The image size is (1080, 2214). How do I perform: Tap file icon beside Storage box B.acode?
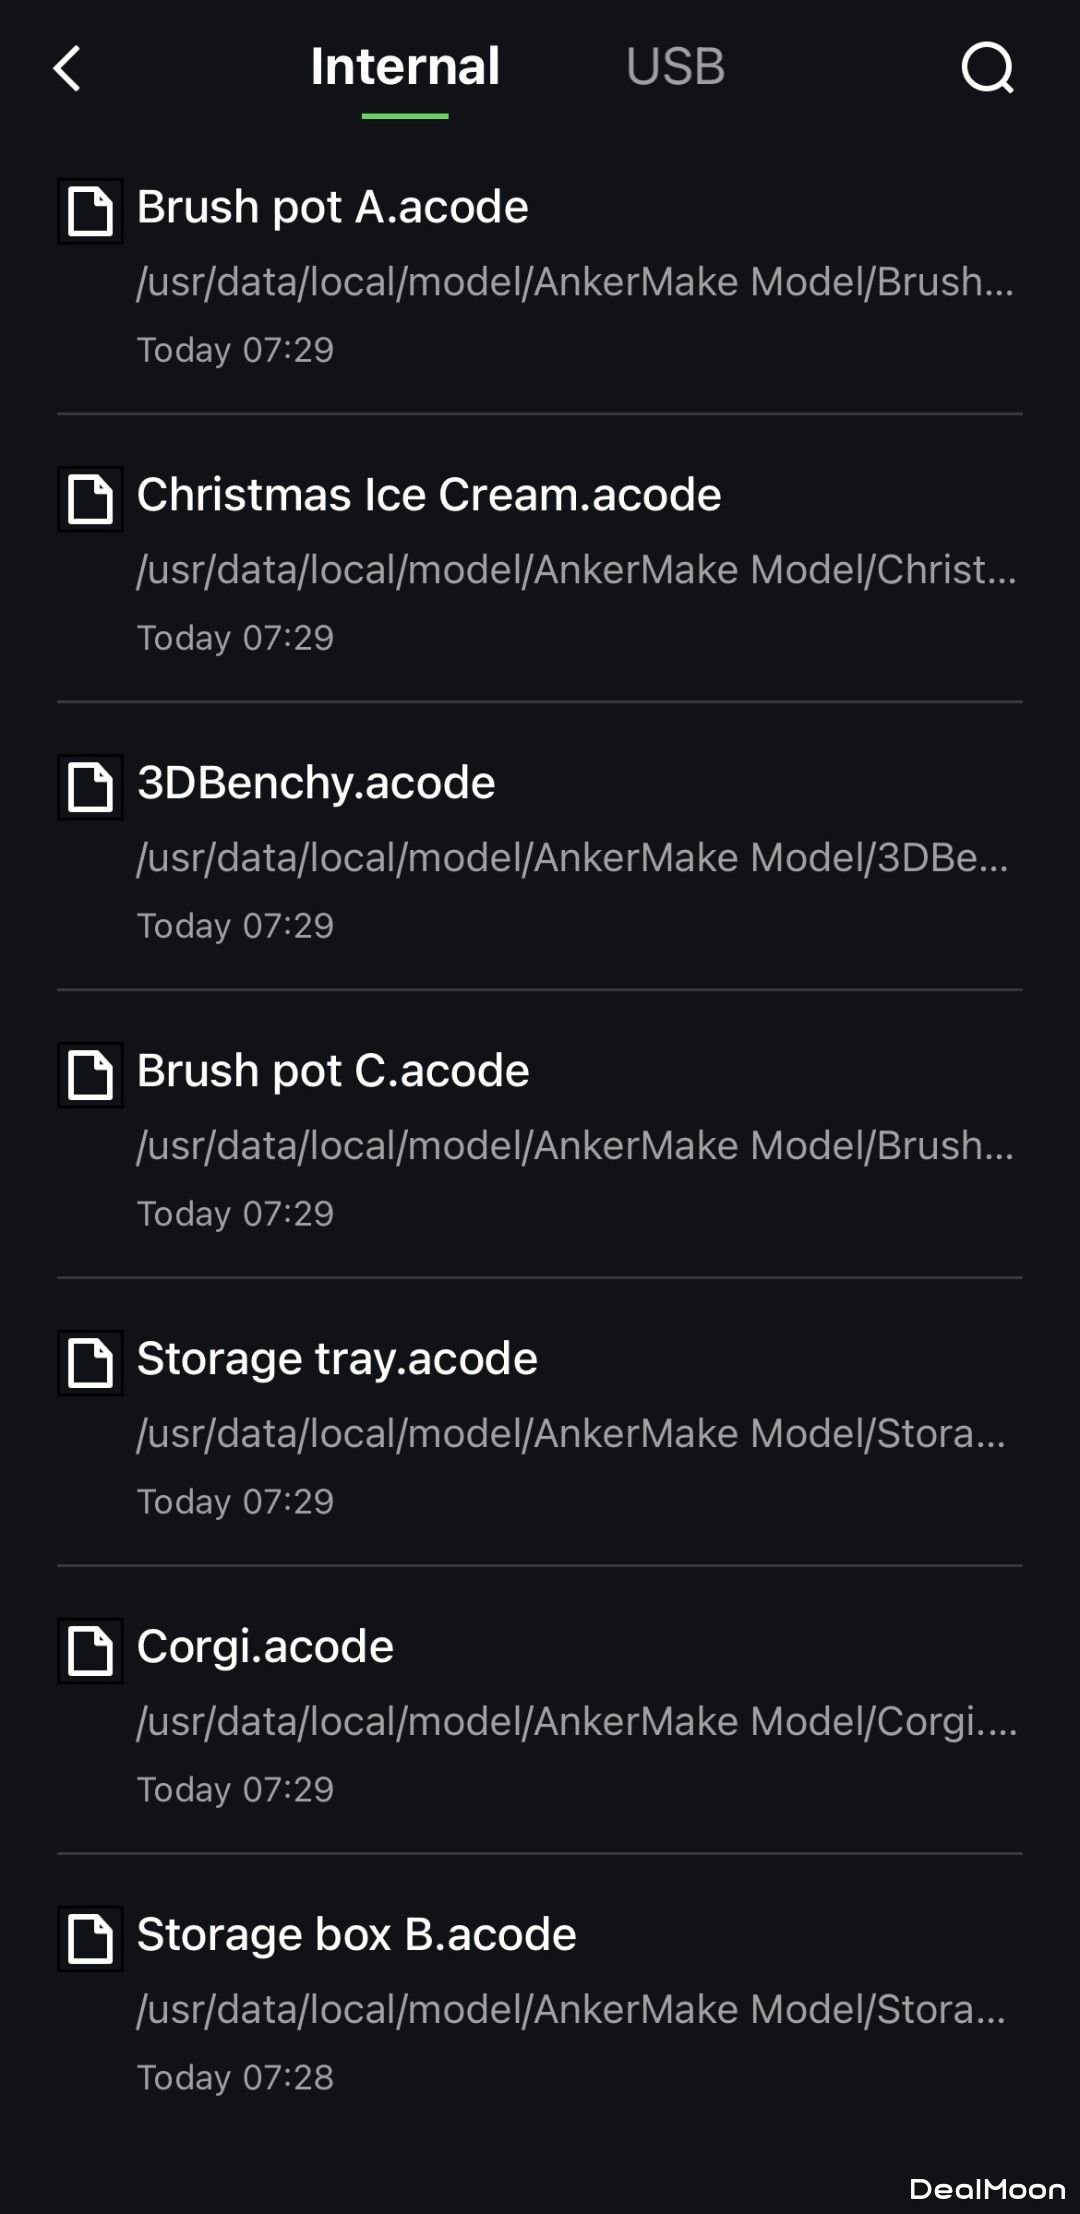pos(90,1939)
